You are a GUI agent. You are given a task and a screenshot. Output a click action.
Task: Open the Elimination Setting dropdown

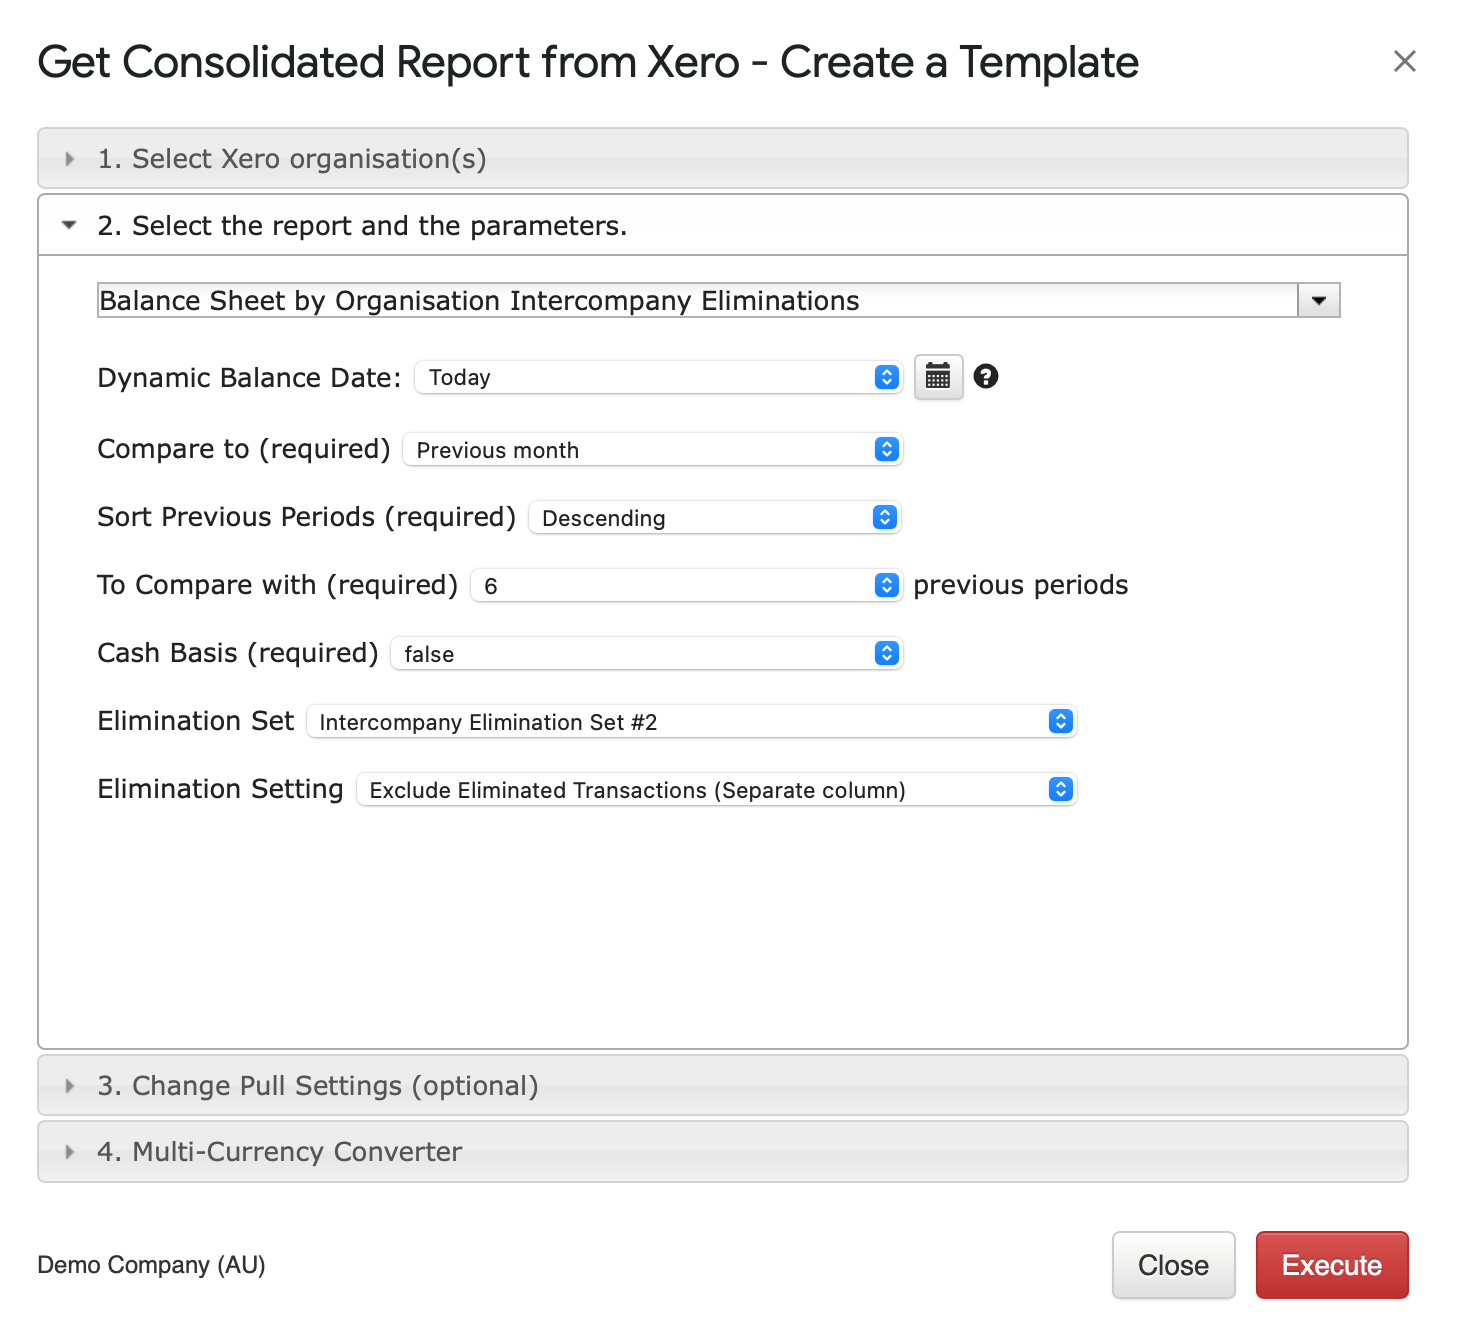click(x=716, y=789)
